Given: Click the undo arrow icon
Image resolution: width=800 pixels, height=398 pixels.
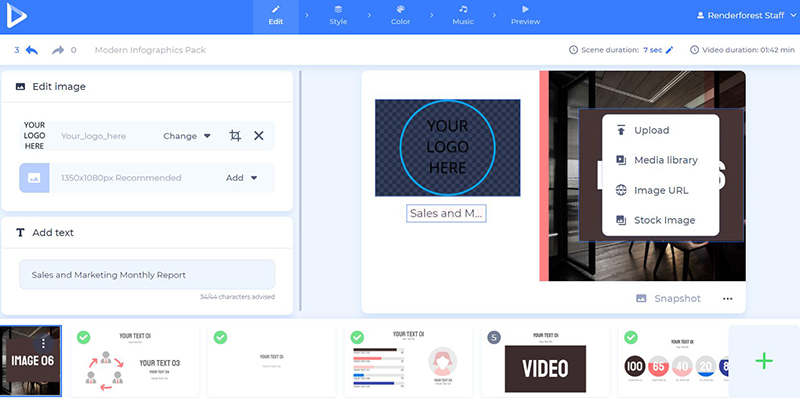Looking at the screenshot, I should [x=32, y=50].
